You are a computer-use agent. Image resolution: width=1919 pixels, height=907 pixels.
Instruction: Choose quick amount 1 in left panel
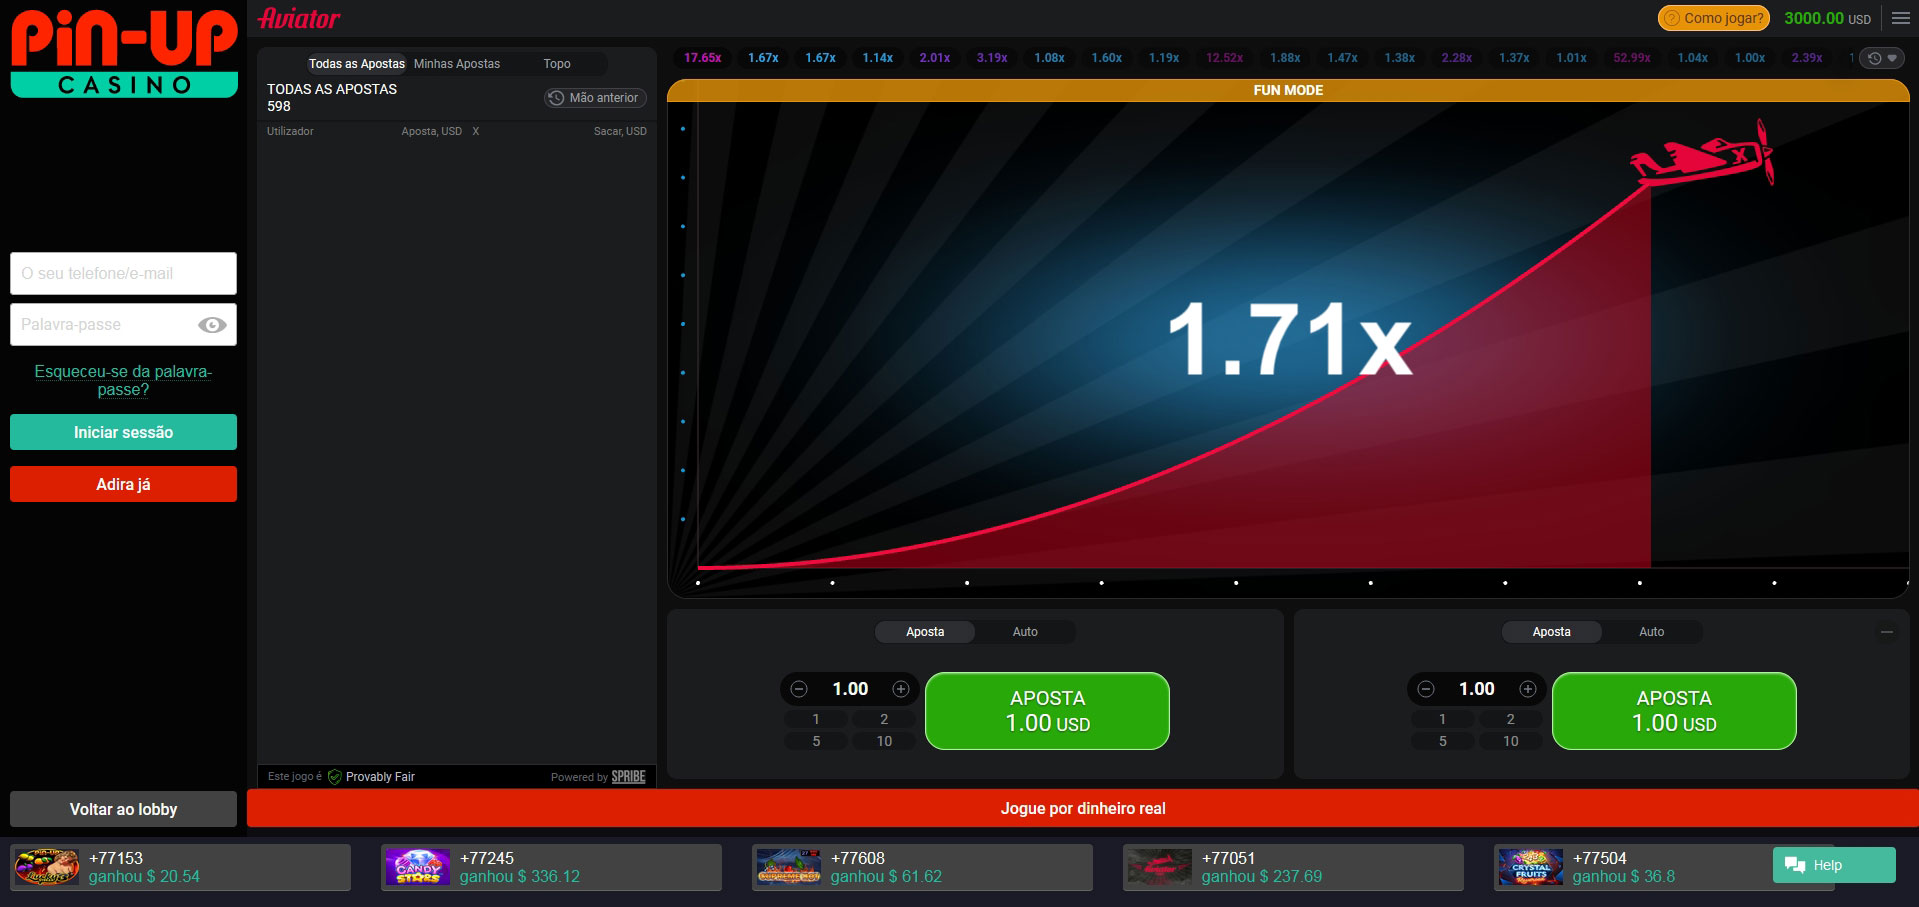[x=816, y=719]
